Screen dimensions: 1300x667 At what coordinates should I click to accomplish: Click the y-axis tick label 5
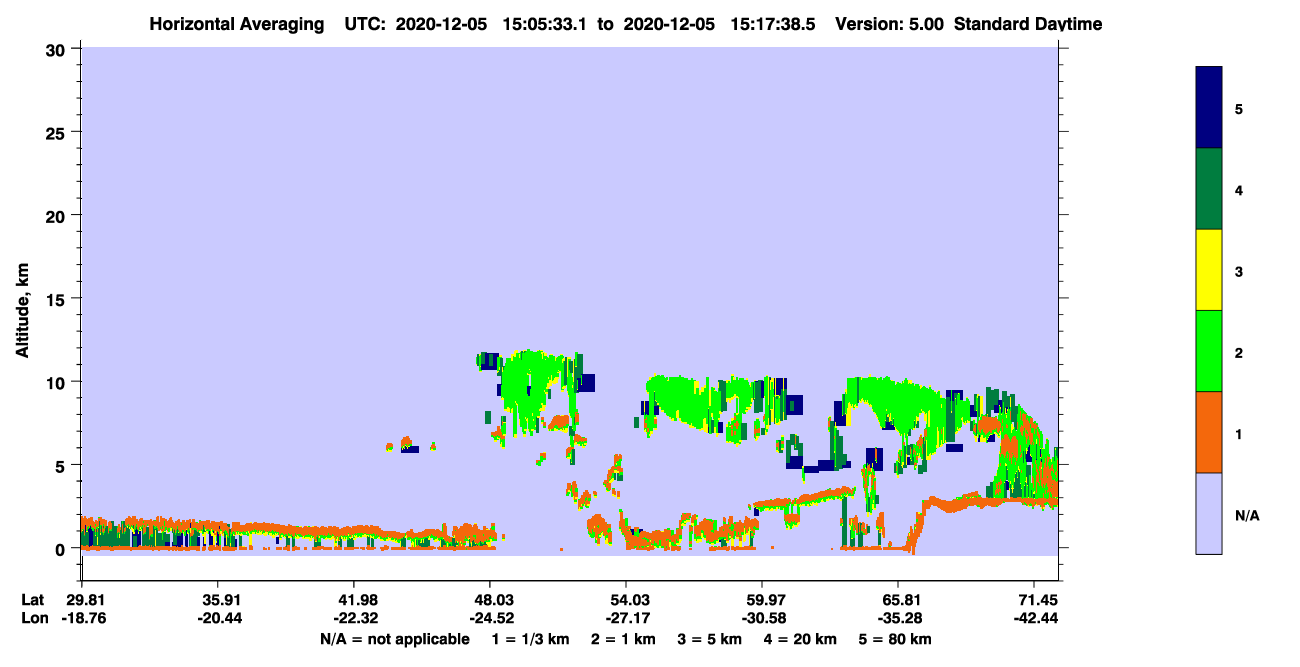pos(63,465)
